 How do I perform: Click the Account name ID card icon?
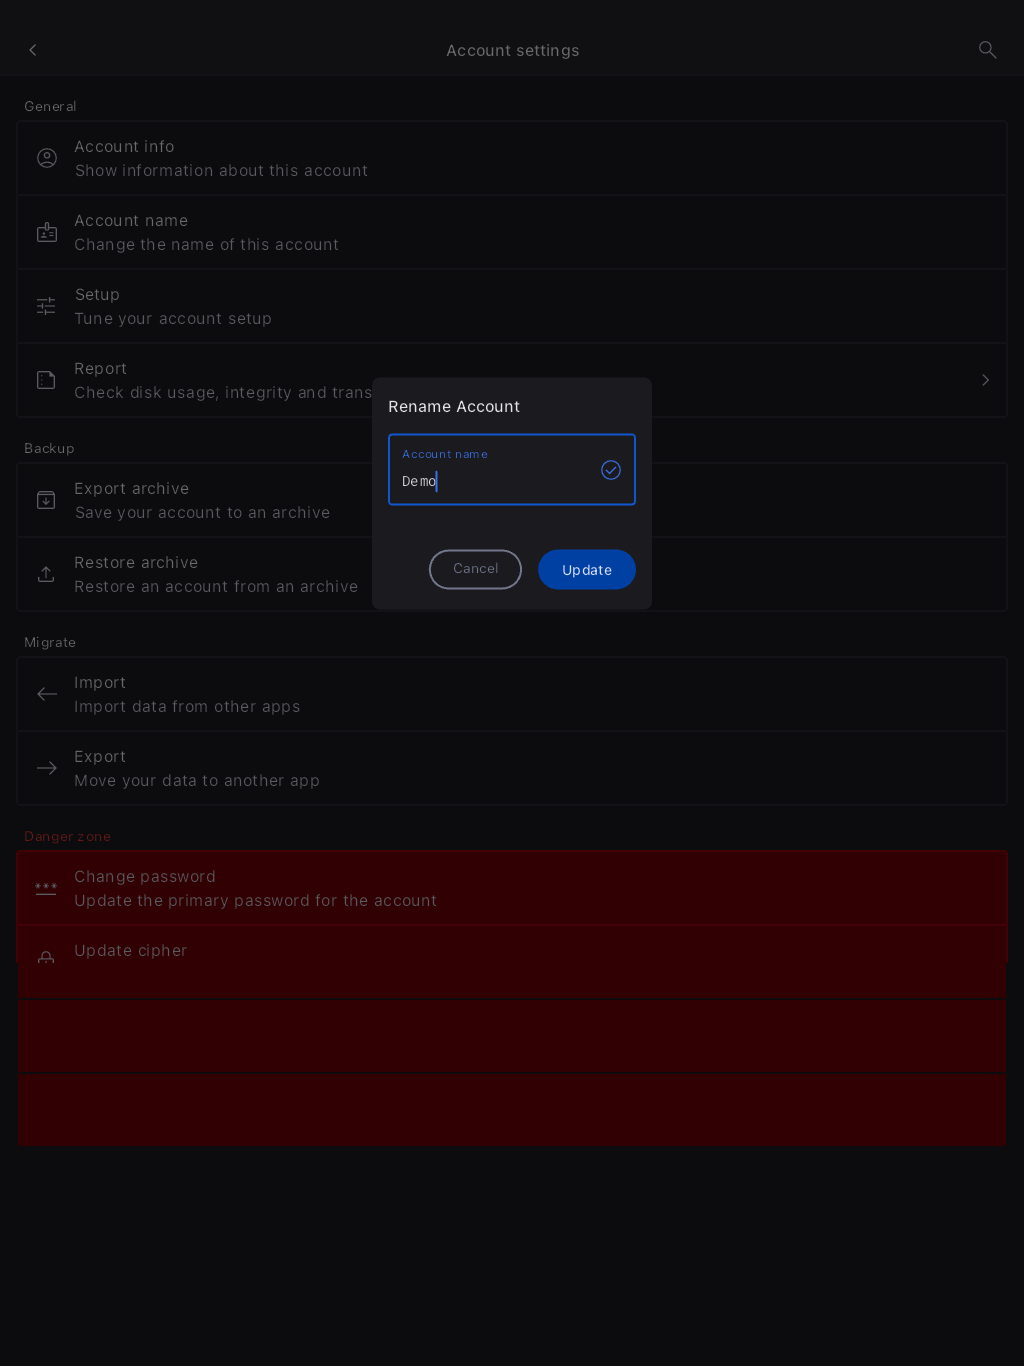[x=47, y=232]
